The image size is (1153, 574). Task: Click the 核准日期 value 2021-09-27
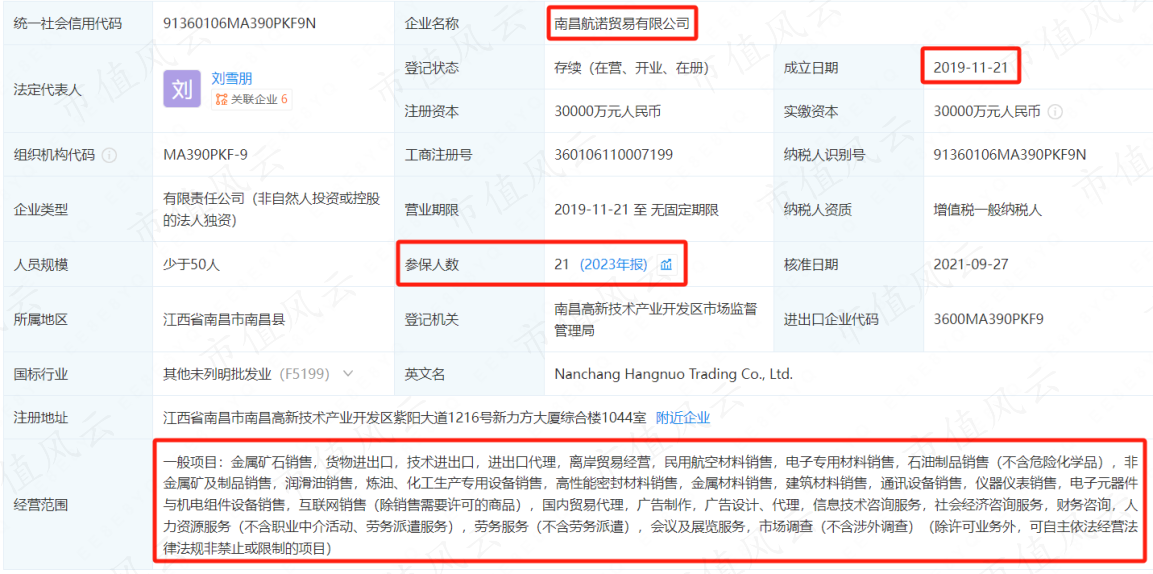[970, 265]
